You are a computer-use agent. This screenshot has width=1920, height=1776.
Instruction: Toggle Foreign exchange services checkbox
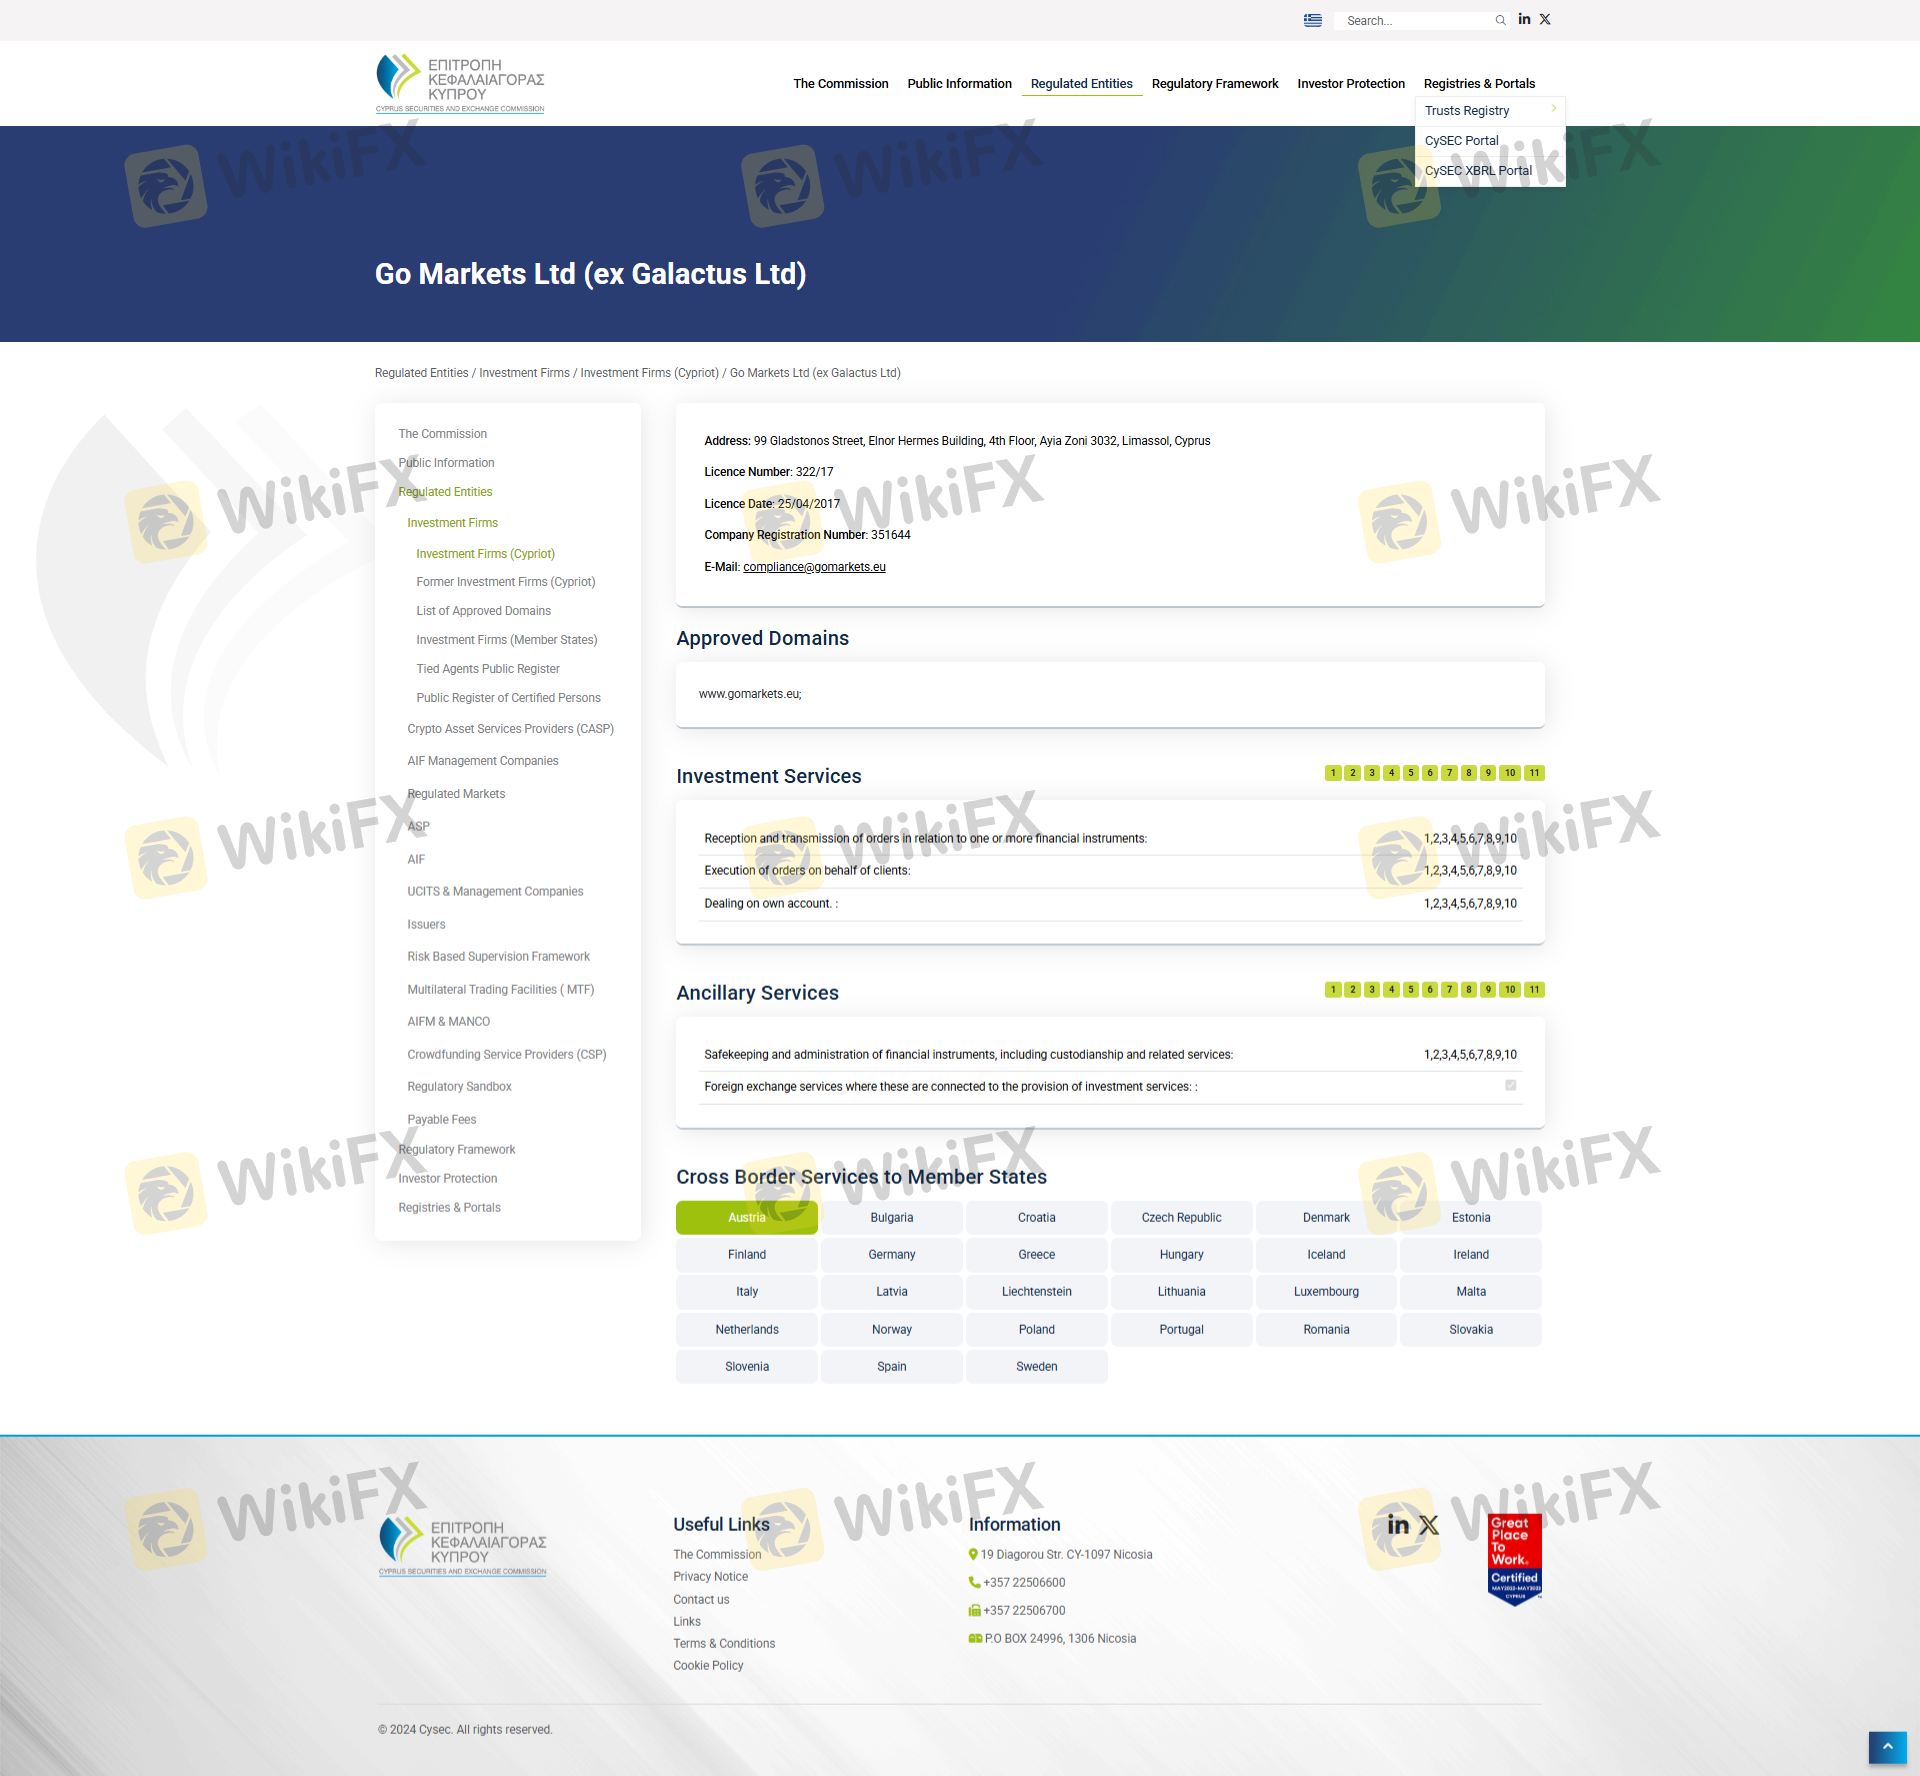pos(1511,1085)
